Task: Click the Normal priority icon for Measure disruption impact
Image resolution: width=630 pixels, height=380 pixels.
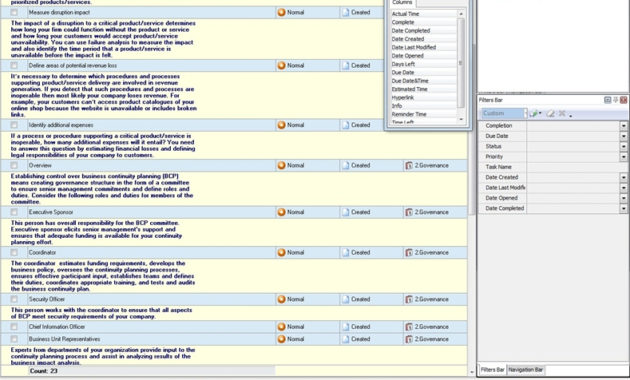Action: [x=282, y=12]
